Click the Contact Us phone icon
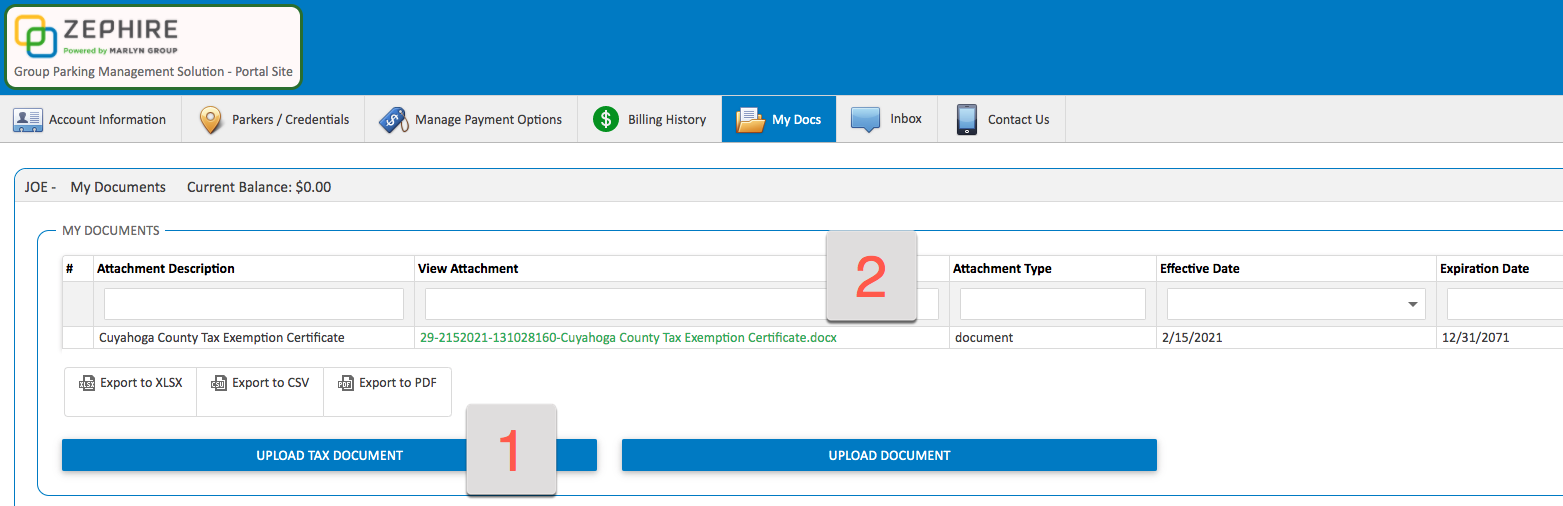The image size is (1563, 506). (966, 119)
